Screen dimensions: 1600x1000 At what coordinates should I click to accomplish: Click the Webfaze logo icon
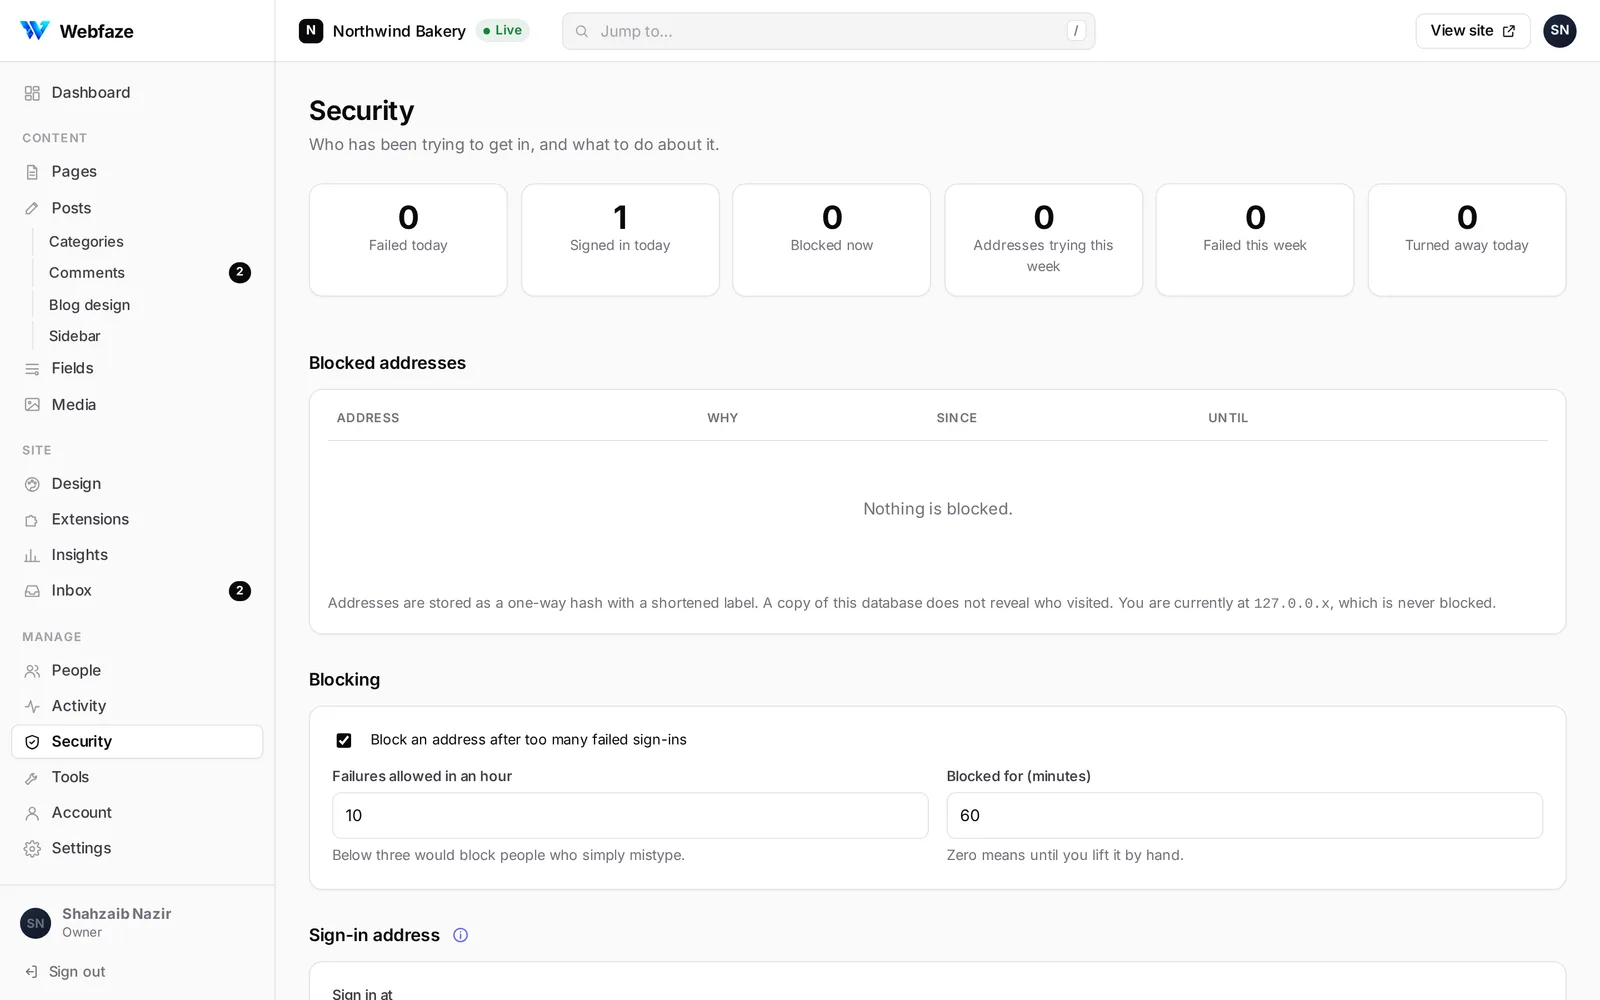pos(34,31)
